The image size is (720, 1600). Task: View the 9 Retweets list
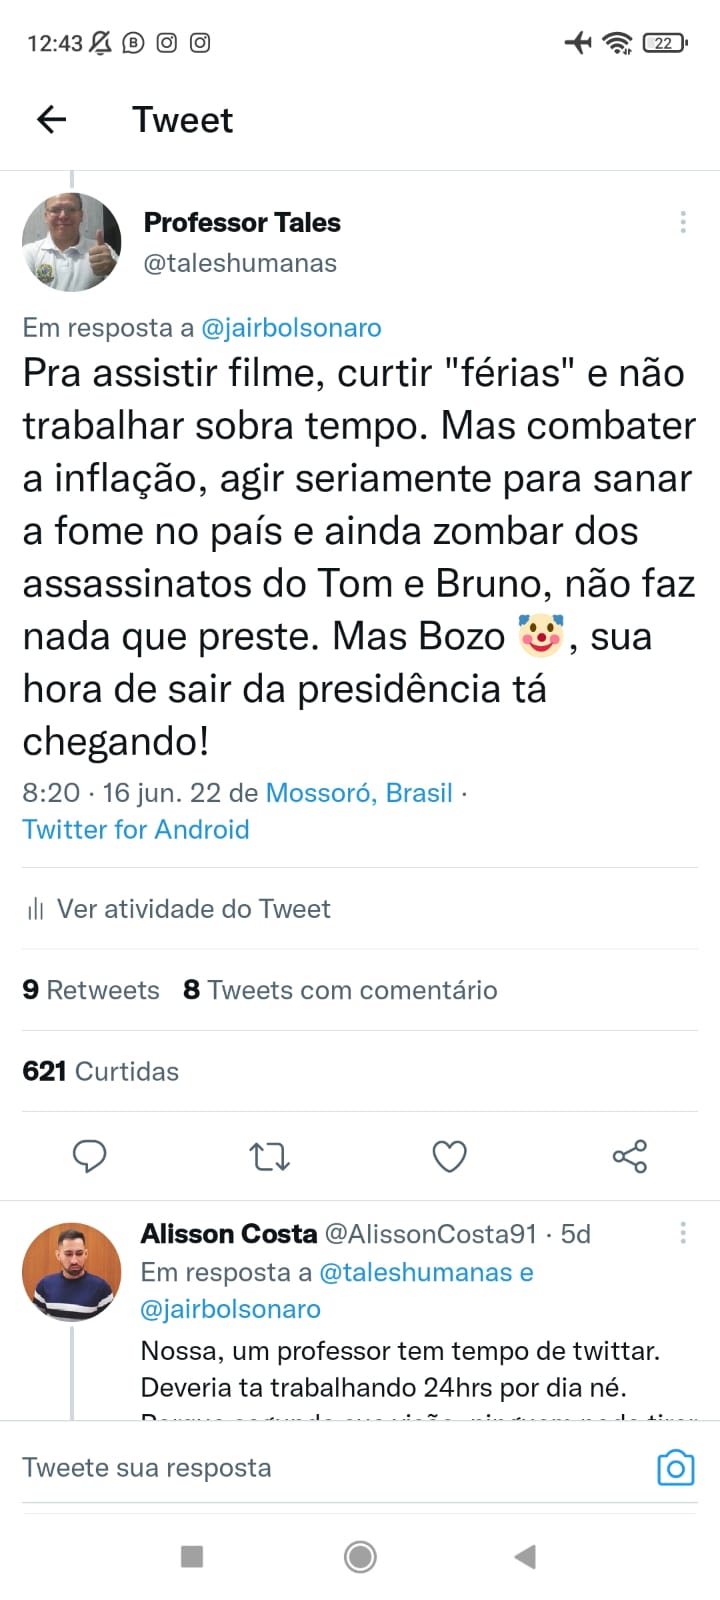[x=91, y=990]
